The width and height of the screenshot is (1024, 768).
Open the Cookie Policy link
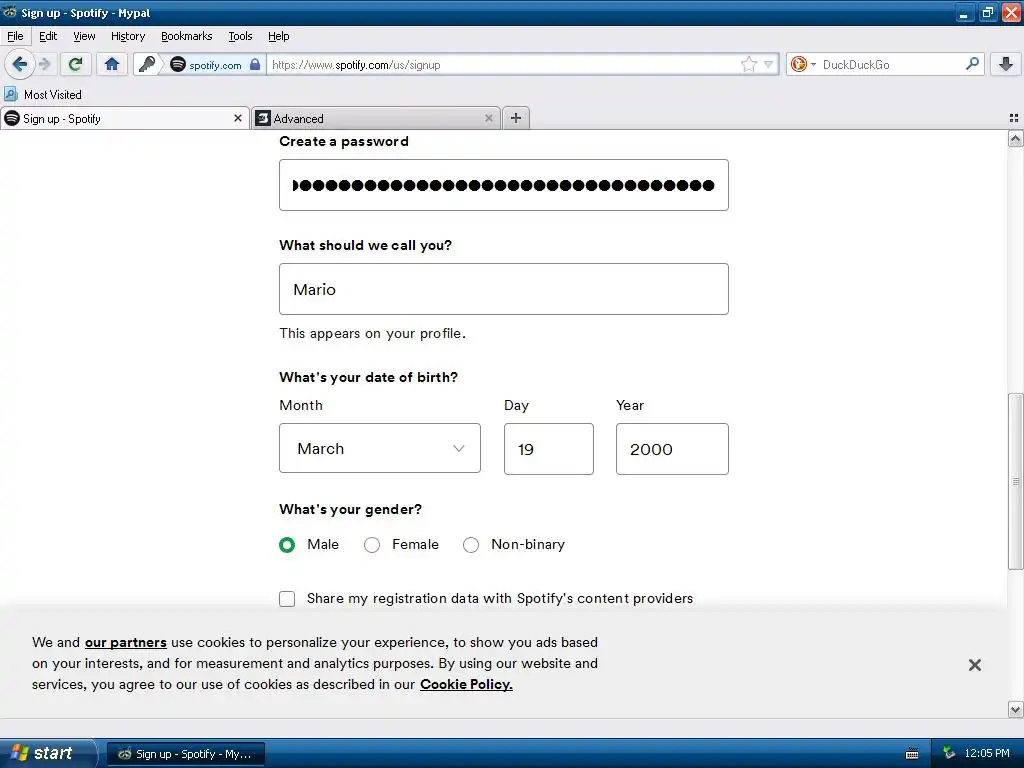[x=466, y=684]
